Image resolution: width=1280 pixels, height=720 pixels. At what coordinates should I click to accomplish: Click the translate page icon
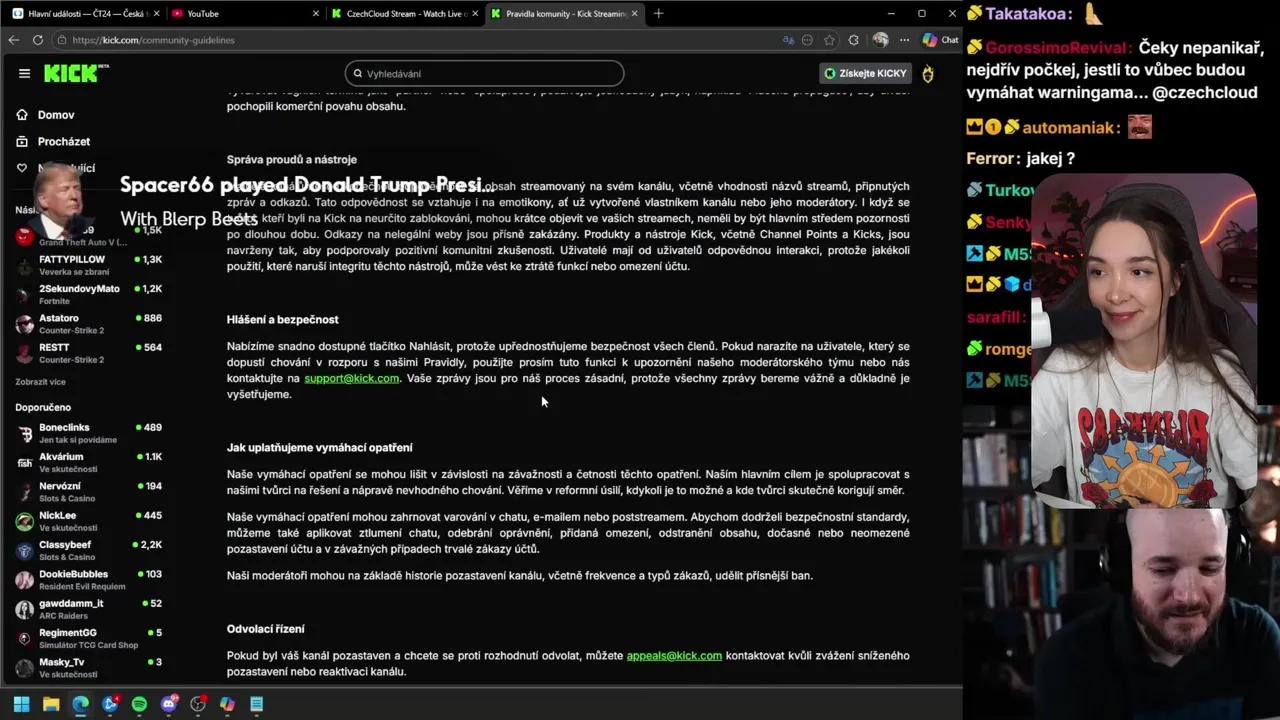click(788, 40)
